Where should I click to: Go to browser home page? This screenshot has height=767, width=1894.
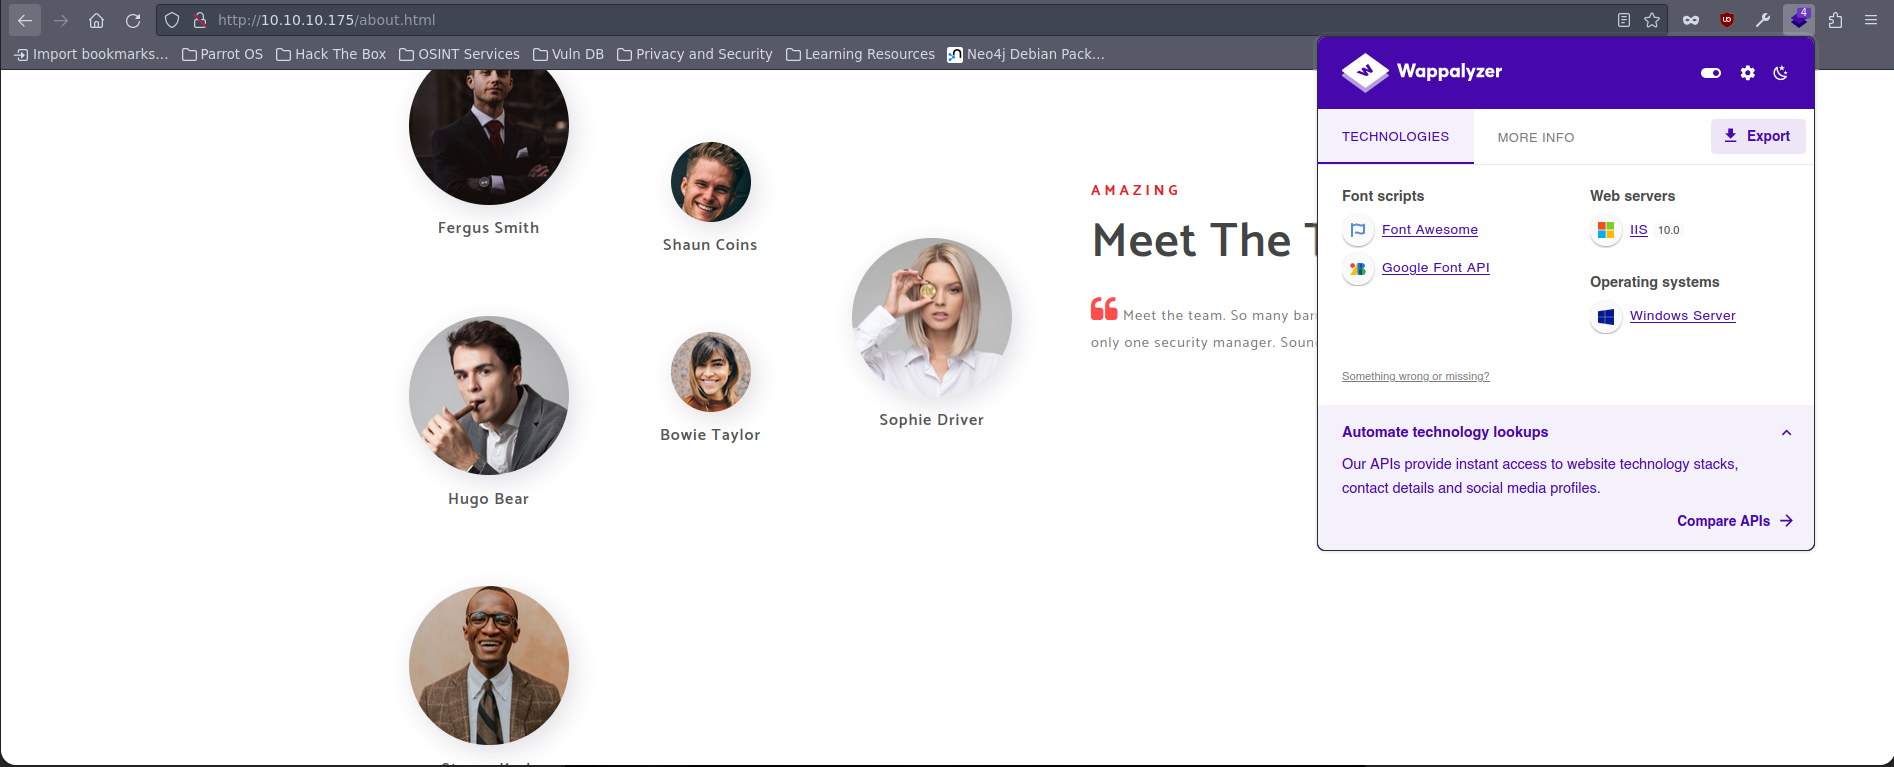coord(96,20)
